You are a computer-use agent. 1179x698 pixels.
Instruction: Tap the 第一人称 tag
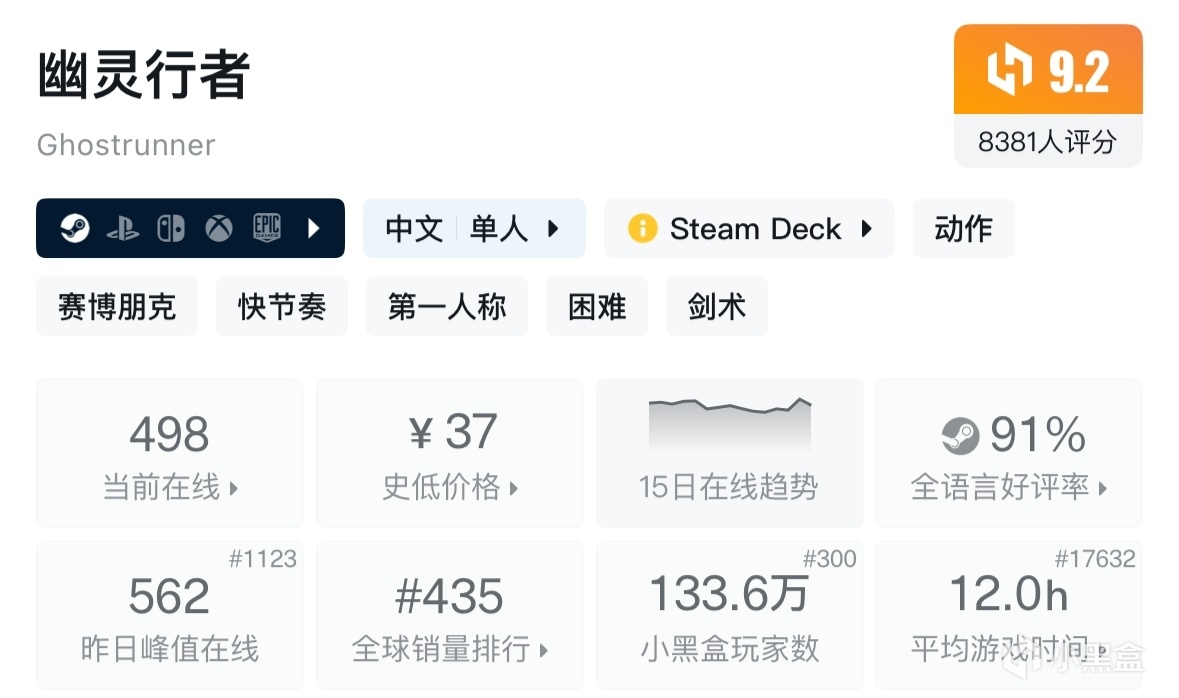click(447, 307)
